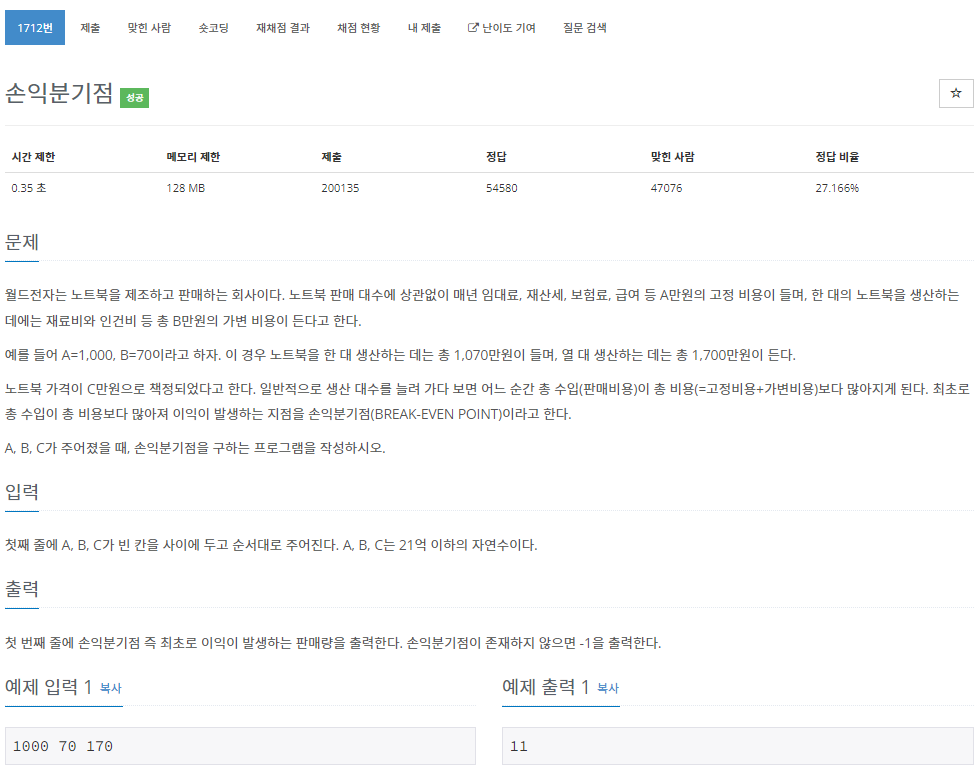Click the 예제 입력 1 heading

click(x=48, y=687)
